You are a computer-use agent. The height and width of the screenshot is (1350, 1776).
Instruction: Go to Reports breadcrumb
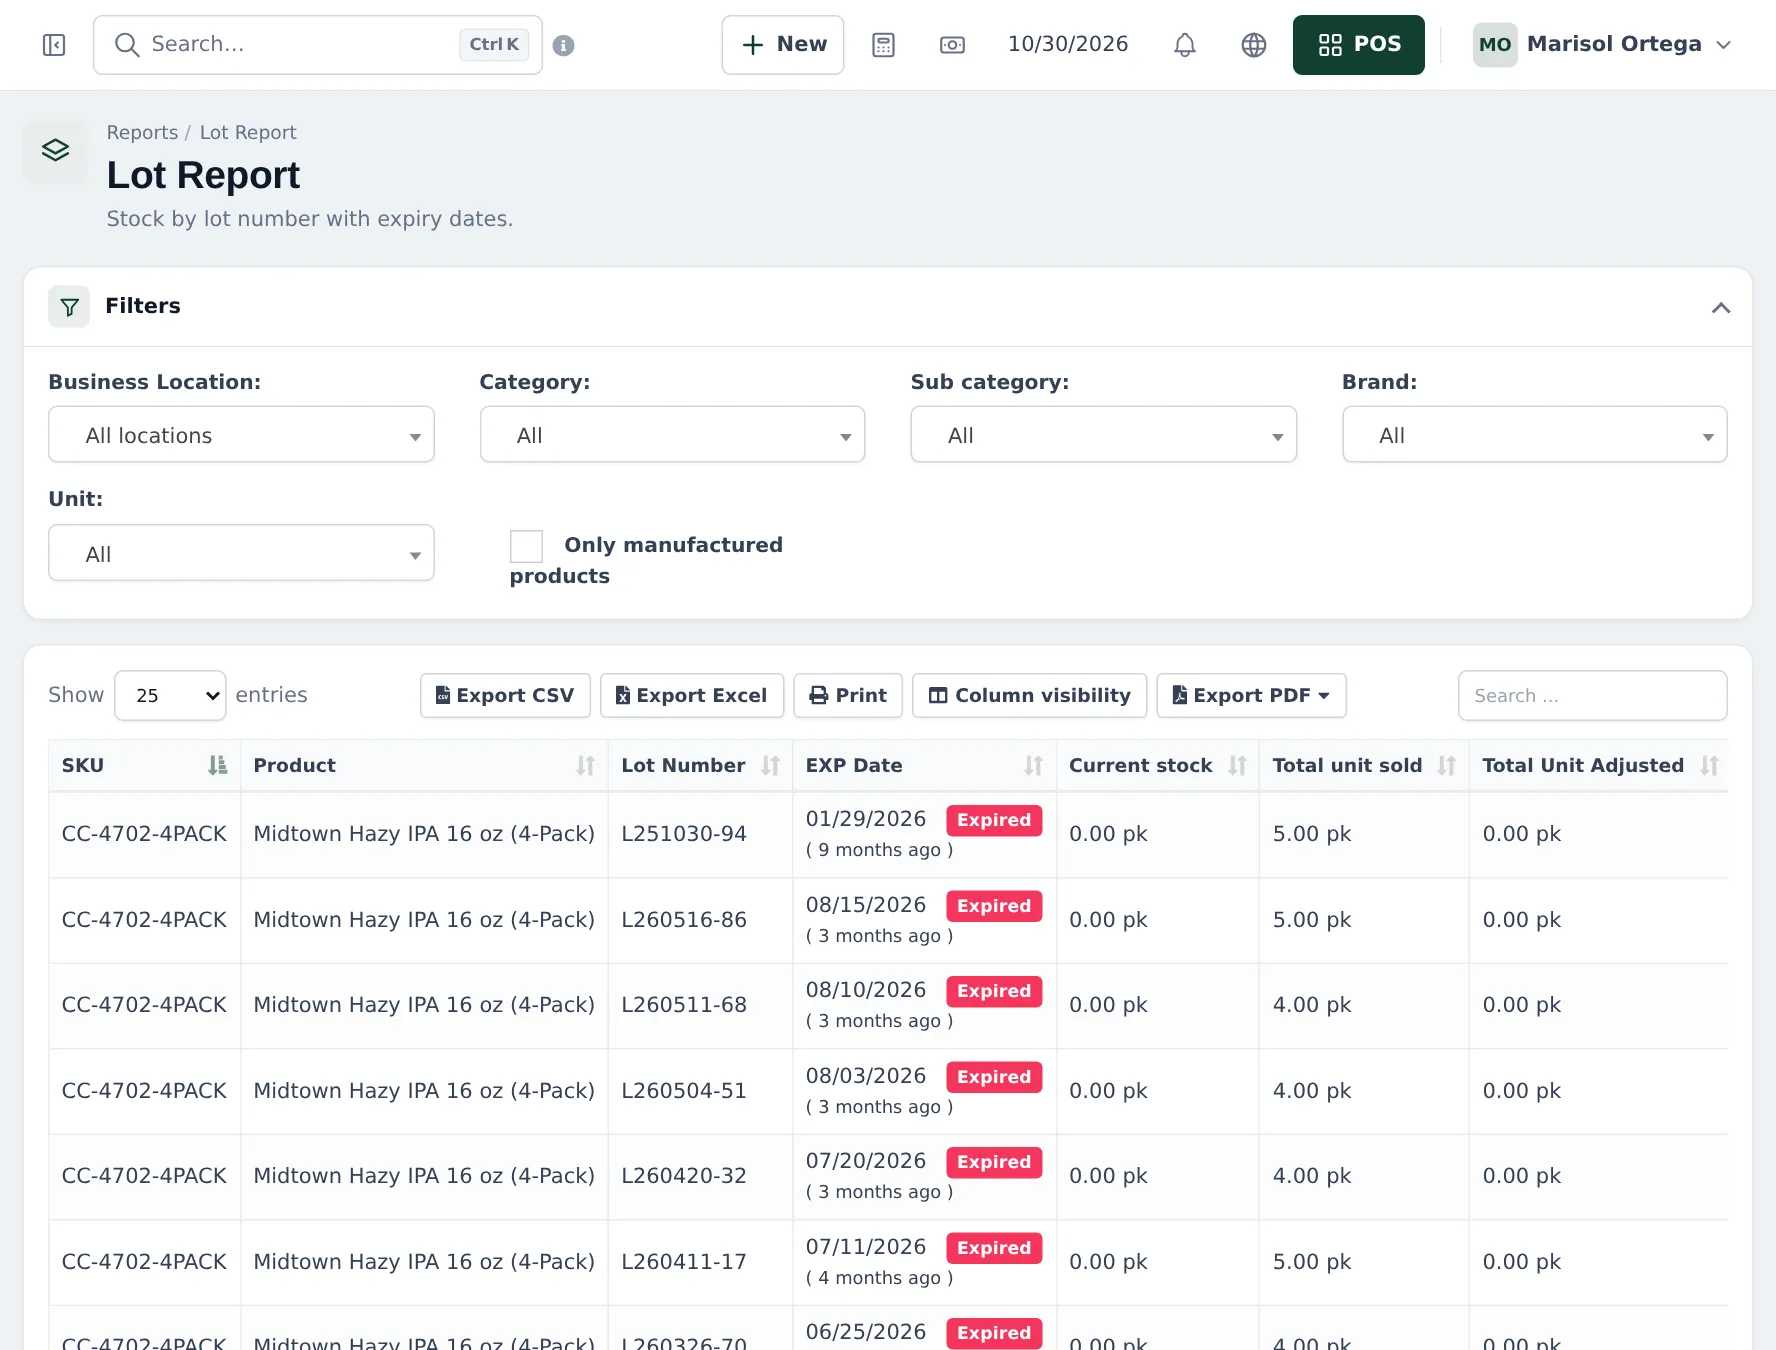(x=142, y=133)
